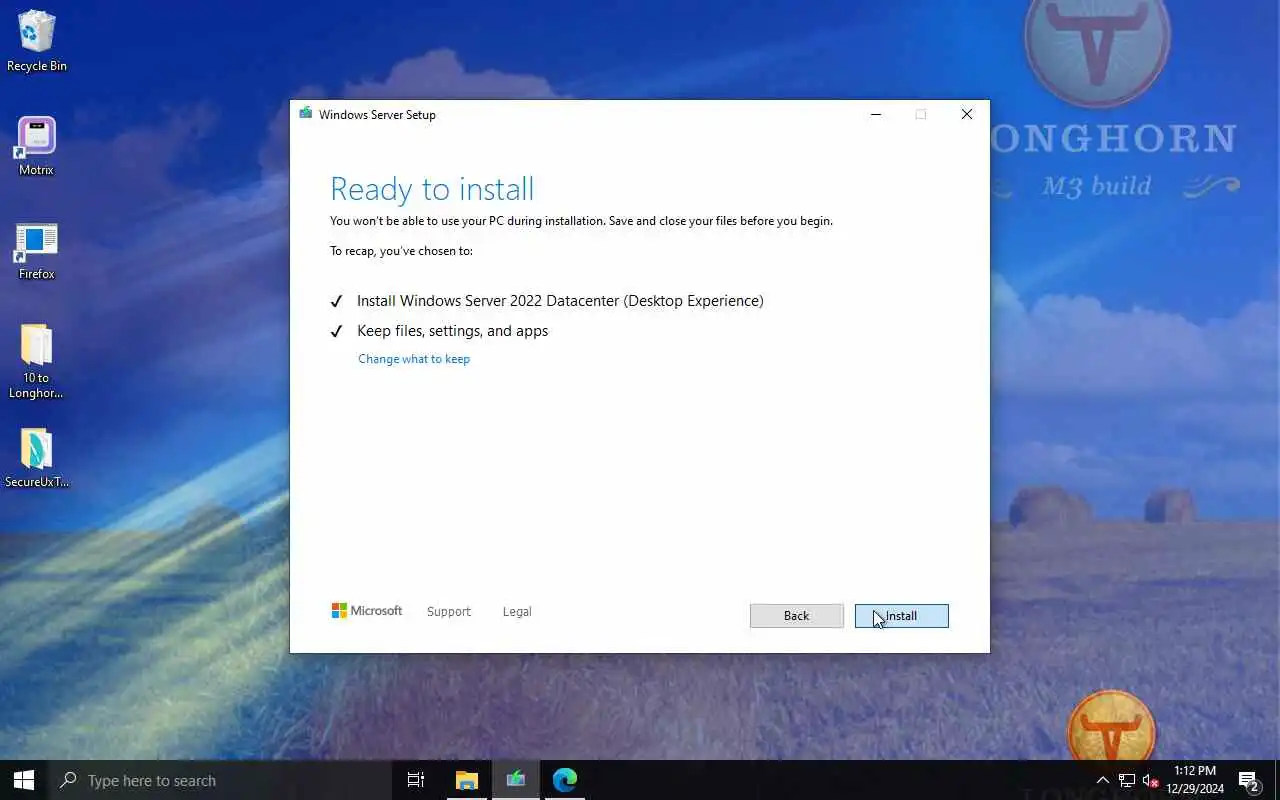Open File Explorer from the taskbar
Image resolution: width=1280 pixels, height=800 pixels.
point(467,780)
